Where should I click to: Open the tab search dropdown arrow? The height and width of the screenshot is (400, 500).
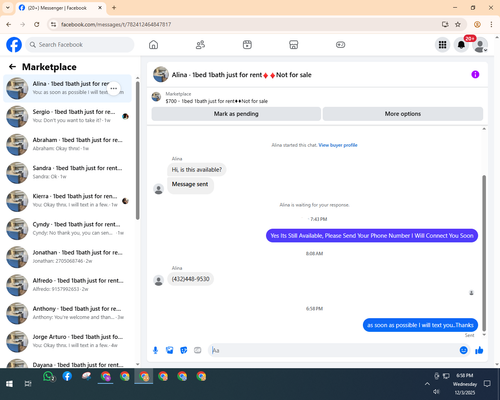pyautogui.click(x=8, y=8)
